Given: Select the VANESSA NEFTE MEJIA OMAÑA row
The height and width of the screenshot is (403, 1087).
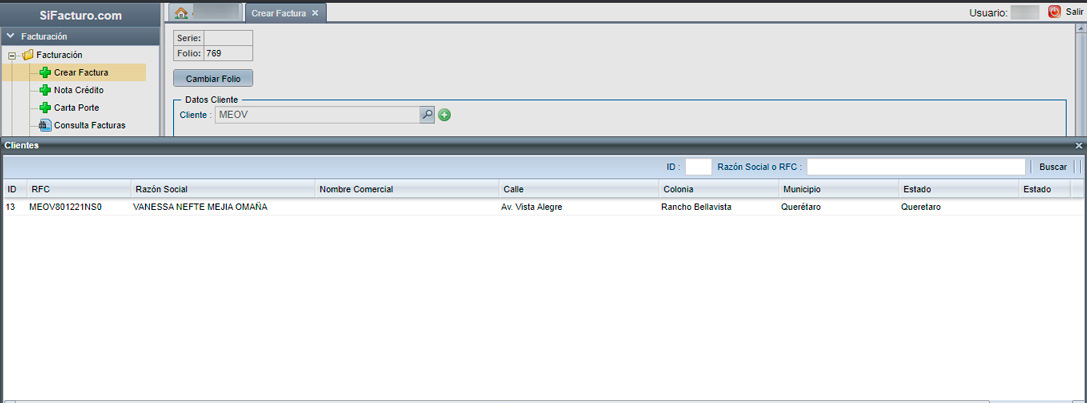Looking at the screenshot, I should (200, 207).
